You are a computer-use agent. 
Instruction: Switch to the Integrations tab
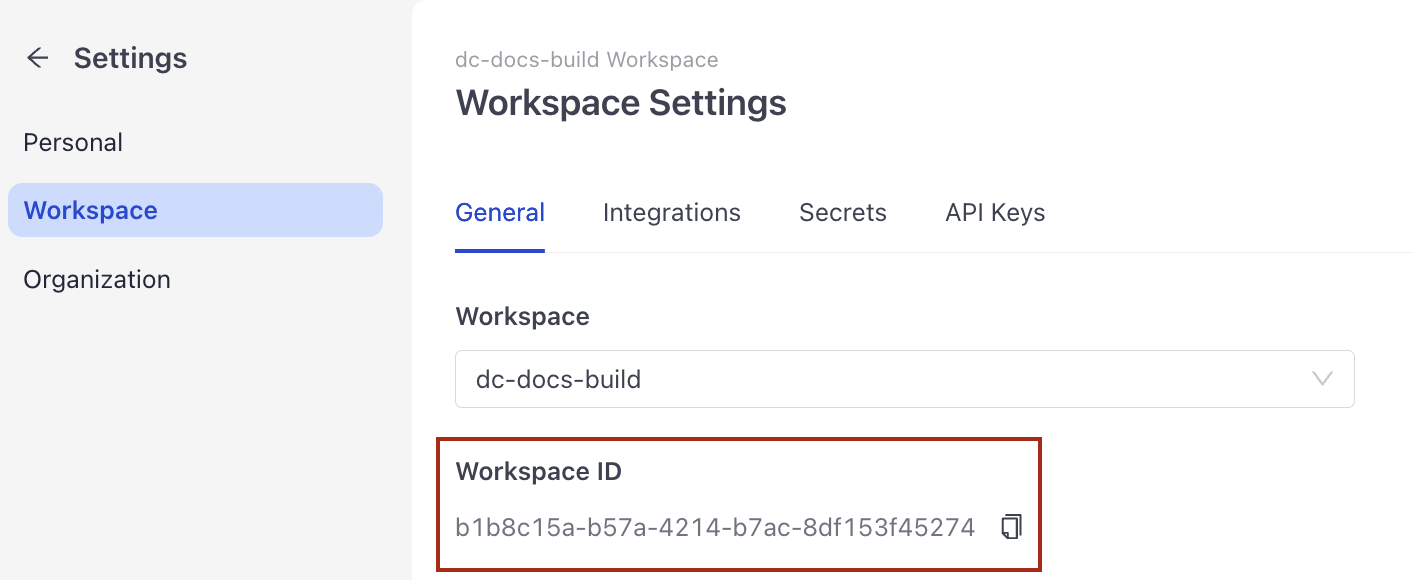coord(671,212)
